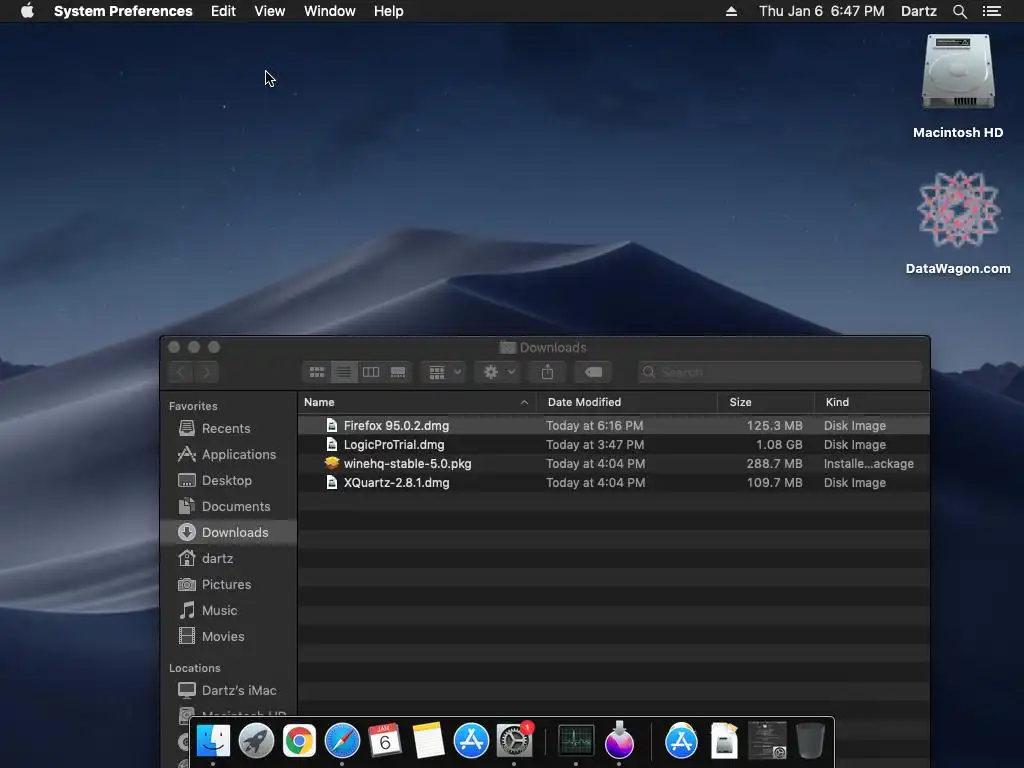Select Downloads in Finder sidebar
This screenshot has height=768, width=1024.
(228, 532)
